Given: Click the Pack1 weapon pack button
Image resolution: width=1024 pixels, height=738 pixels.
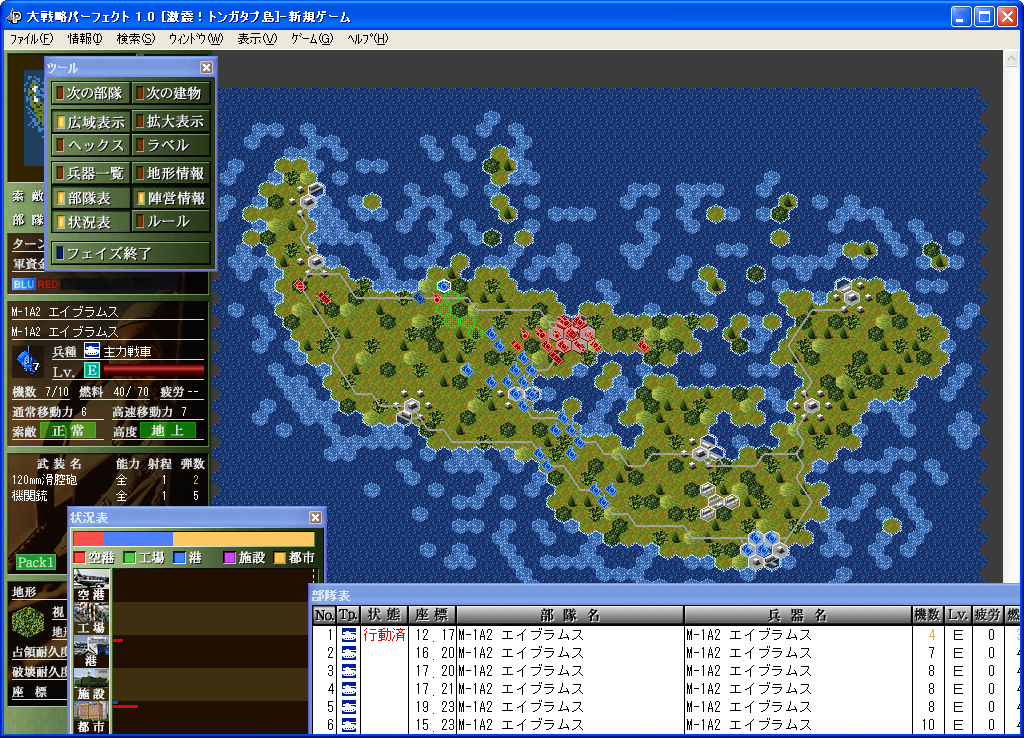Looking at the screenshot, I should click(x=35, y=562).
